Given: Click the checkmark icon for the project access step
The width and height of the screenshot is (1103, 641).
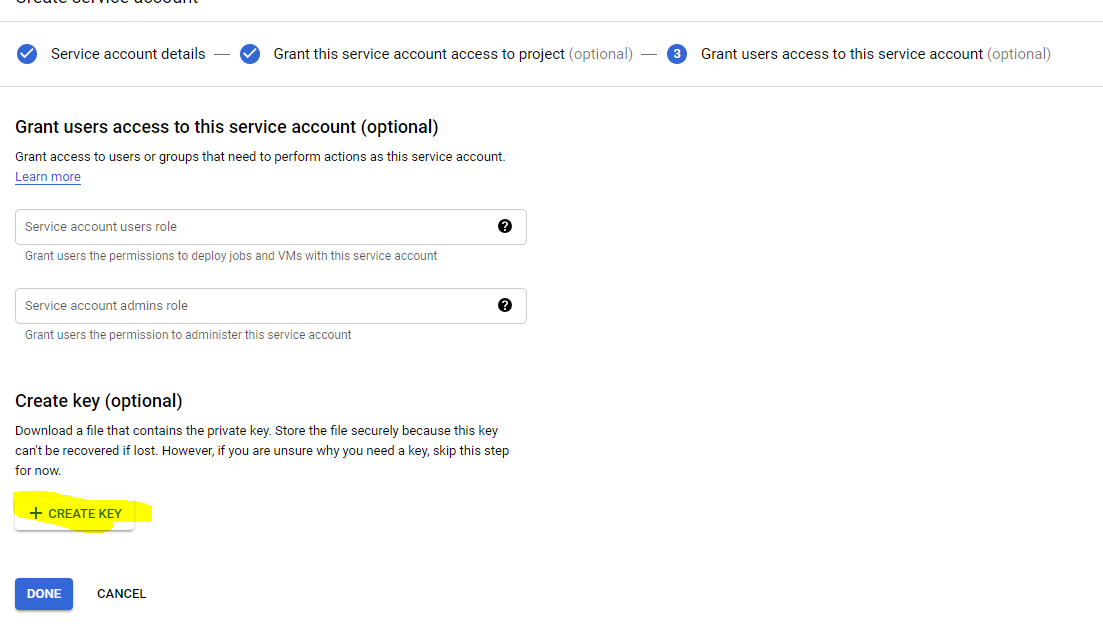Looking at the screenshot, I should pyautogui.click(x=250, y=54).
